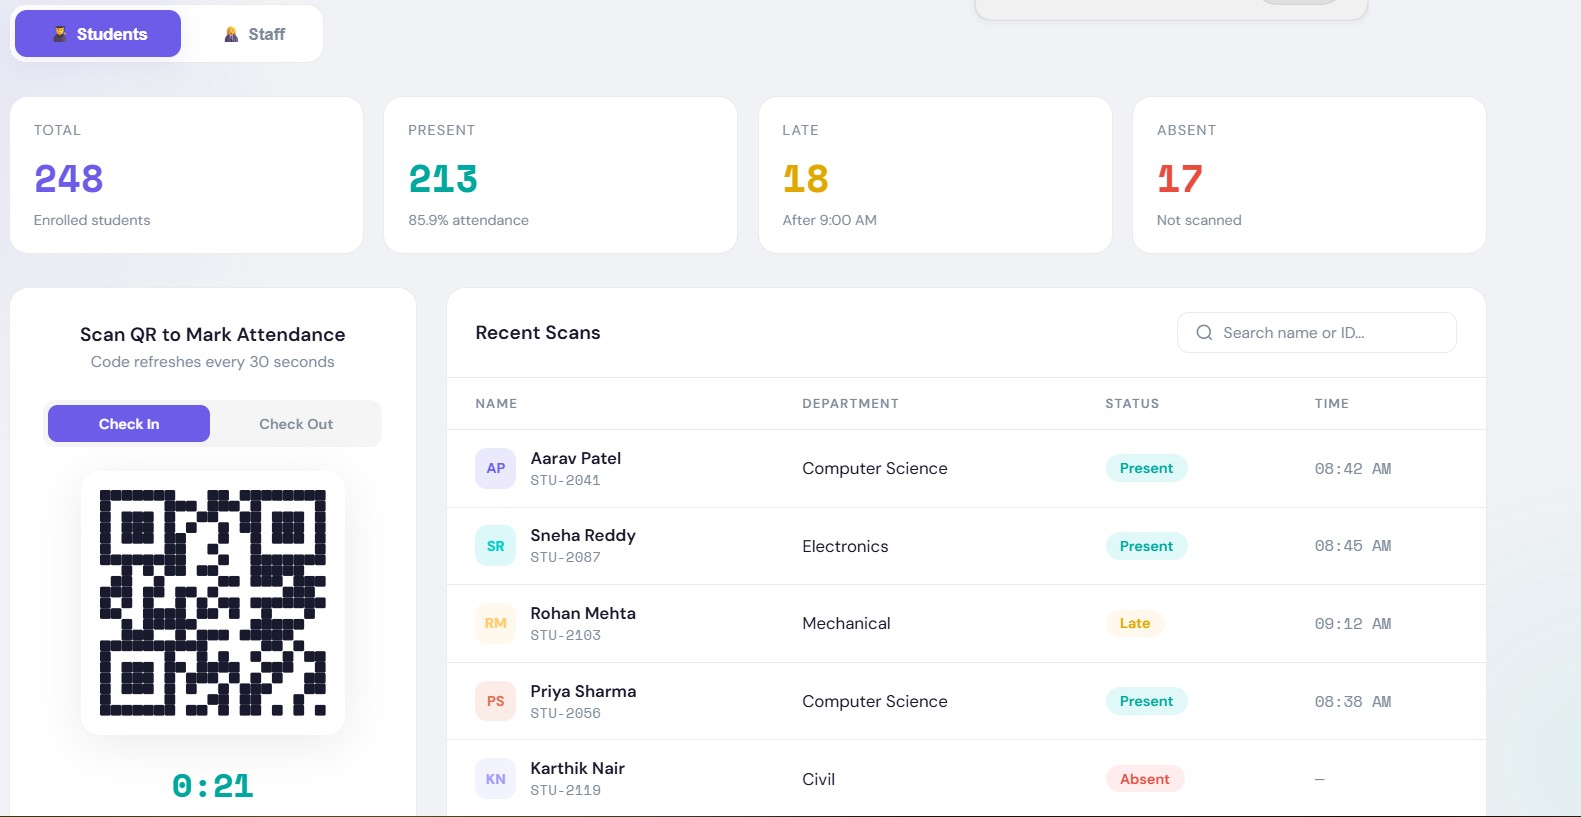Viewport: 1581px width, 817px height.
Task: Click student ID STU-2056
Action: coord(565,713)
